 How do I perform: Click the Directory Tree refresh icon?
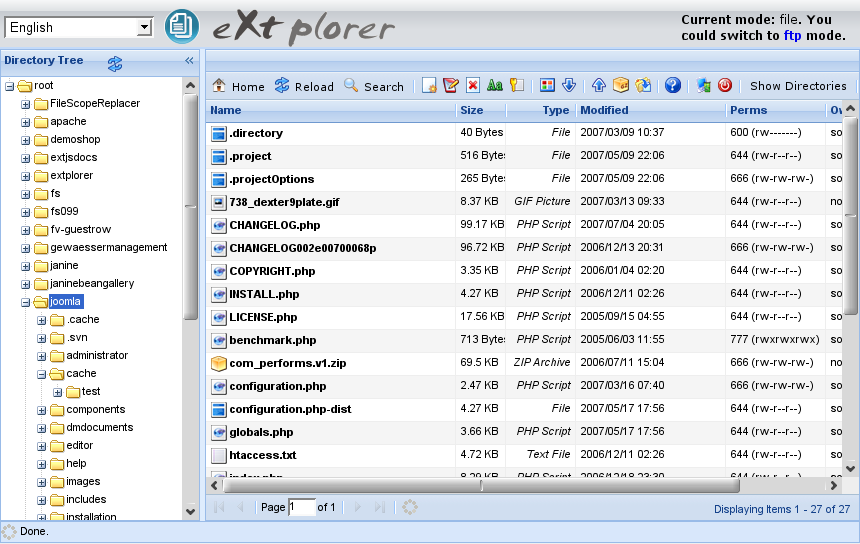click(115, 64)
